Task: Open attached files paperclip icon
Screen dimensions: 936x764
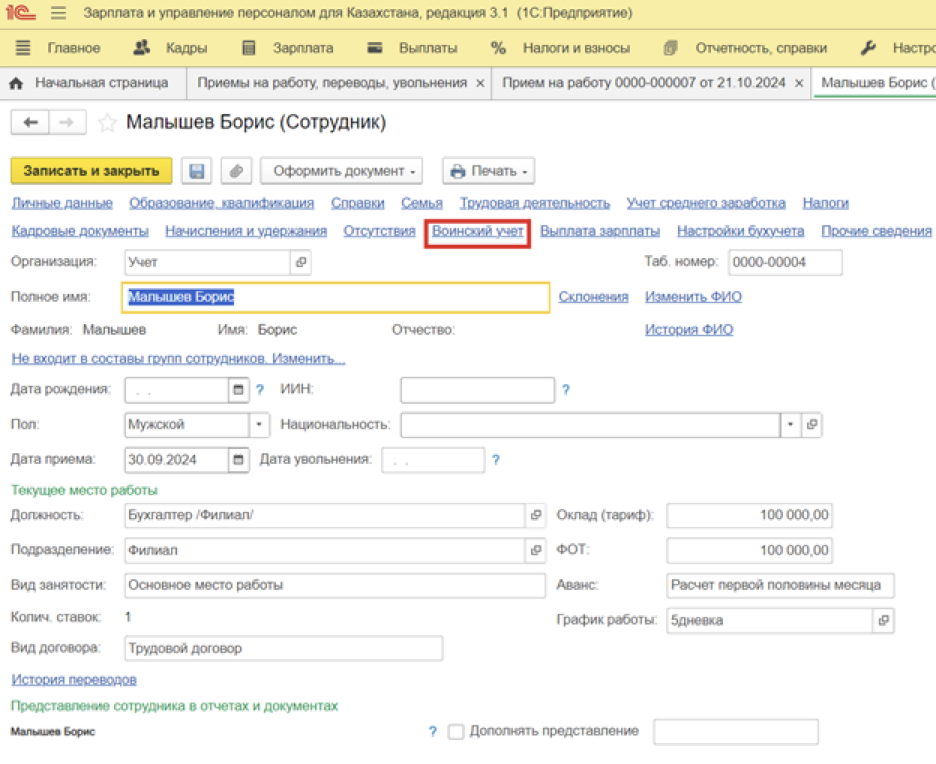Action: point(236,171)
